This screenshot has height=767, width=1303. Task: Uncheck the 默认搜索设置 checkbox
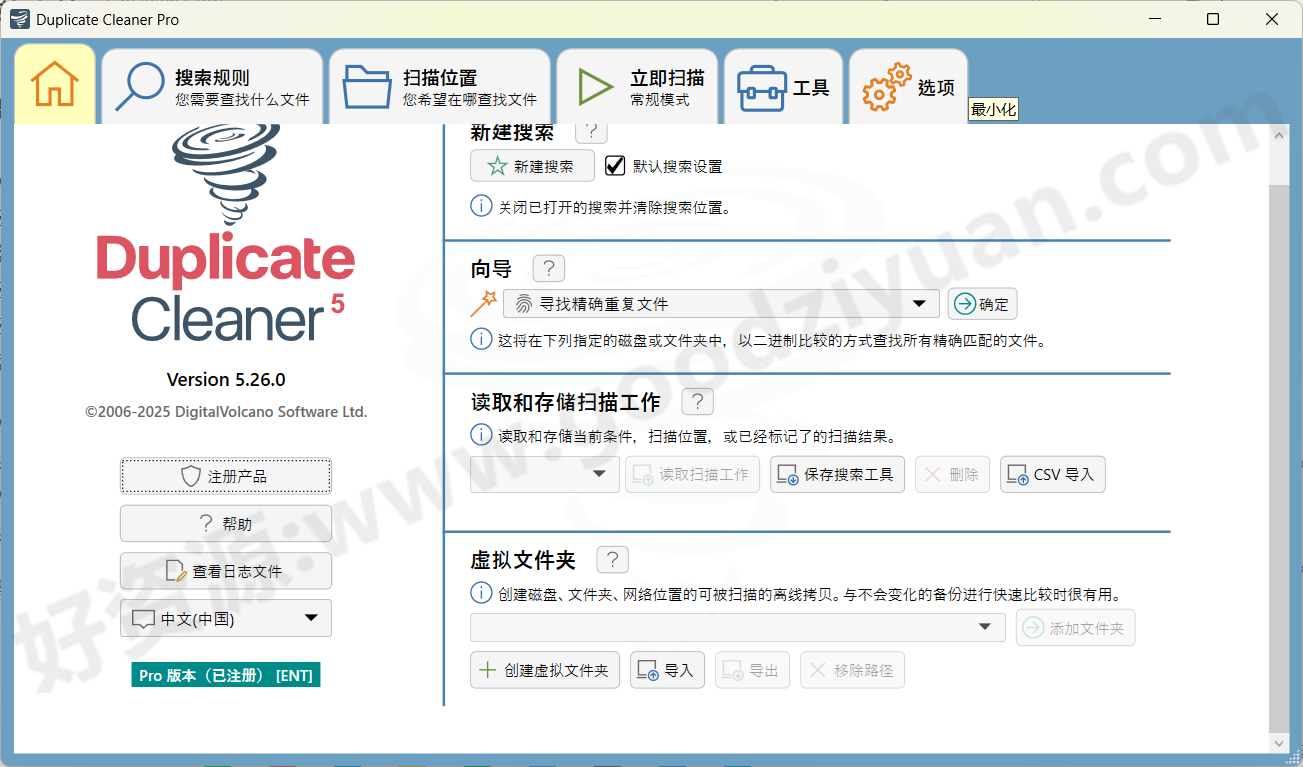click(x=615, y=165)
